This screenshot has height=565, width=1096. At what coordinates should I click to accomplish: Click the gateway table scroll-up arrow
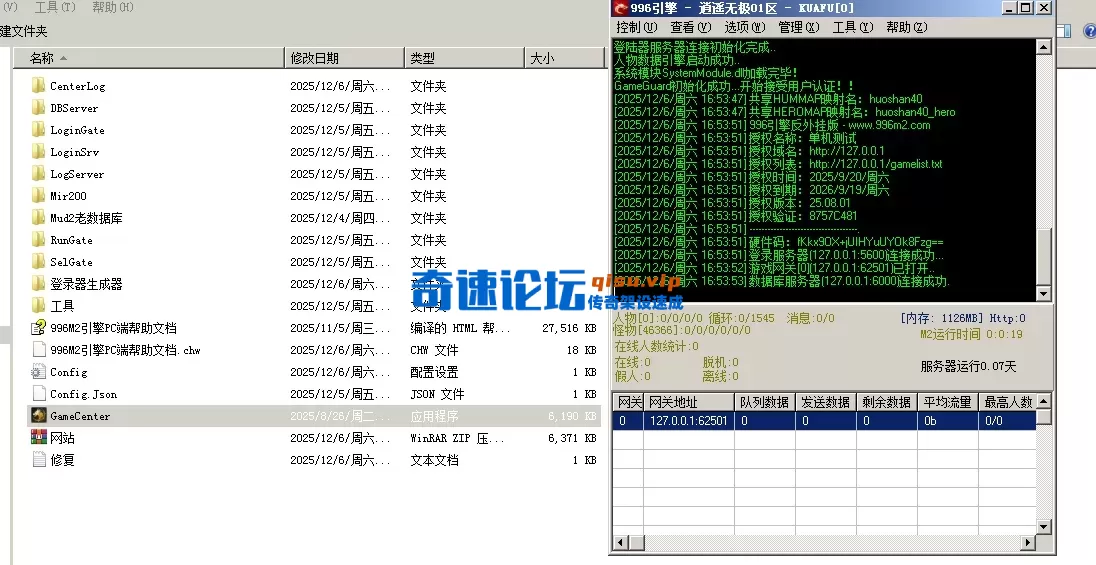(1044, 401)
